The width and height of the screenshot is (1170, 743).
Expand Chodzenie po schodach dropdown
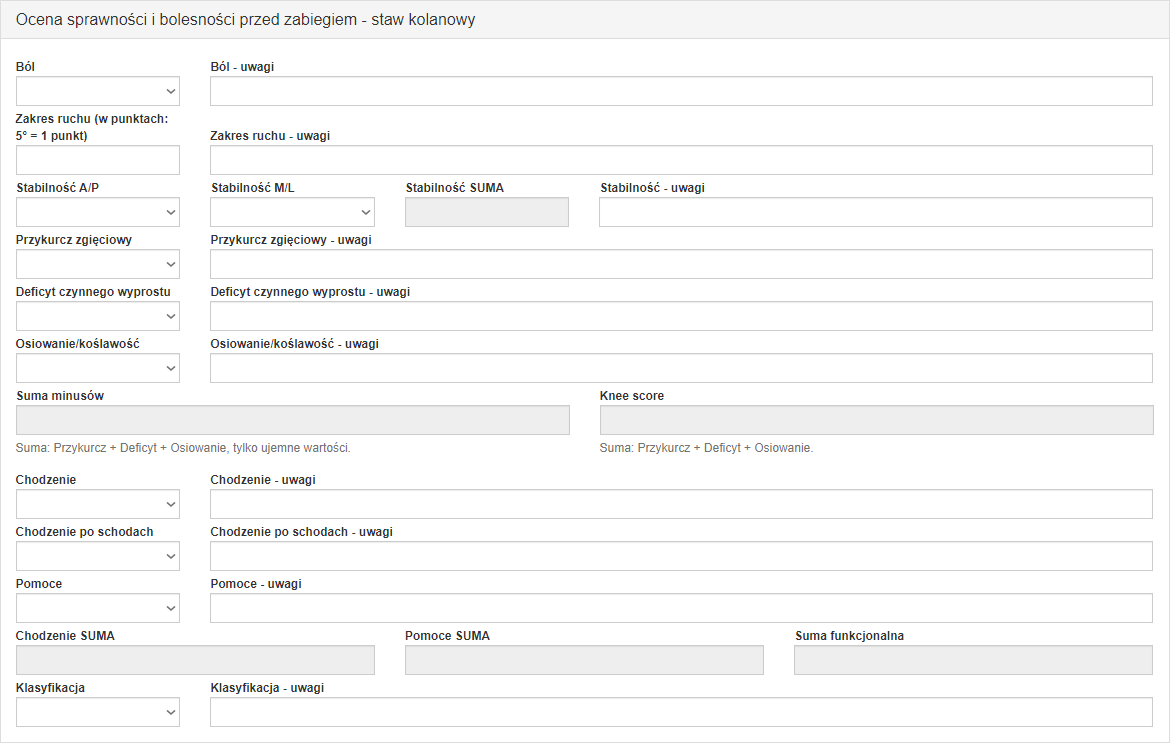[x=98, y=556]
